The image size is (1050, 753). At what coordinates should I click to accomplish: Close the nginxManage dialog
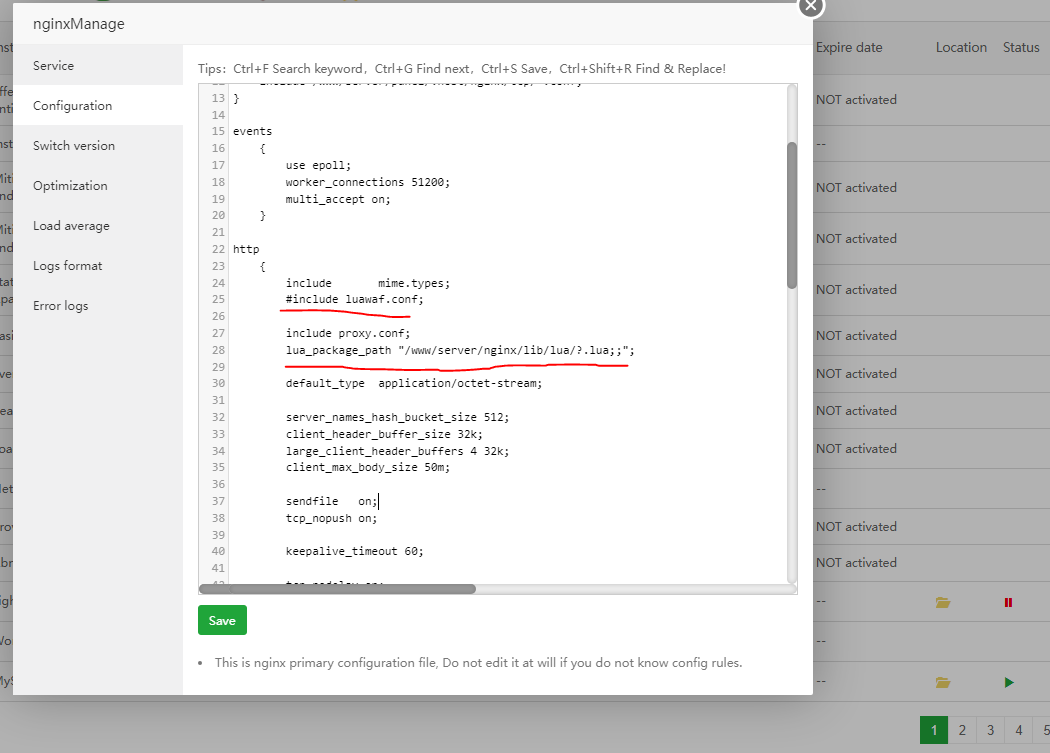coord(811,6)
